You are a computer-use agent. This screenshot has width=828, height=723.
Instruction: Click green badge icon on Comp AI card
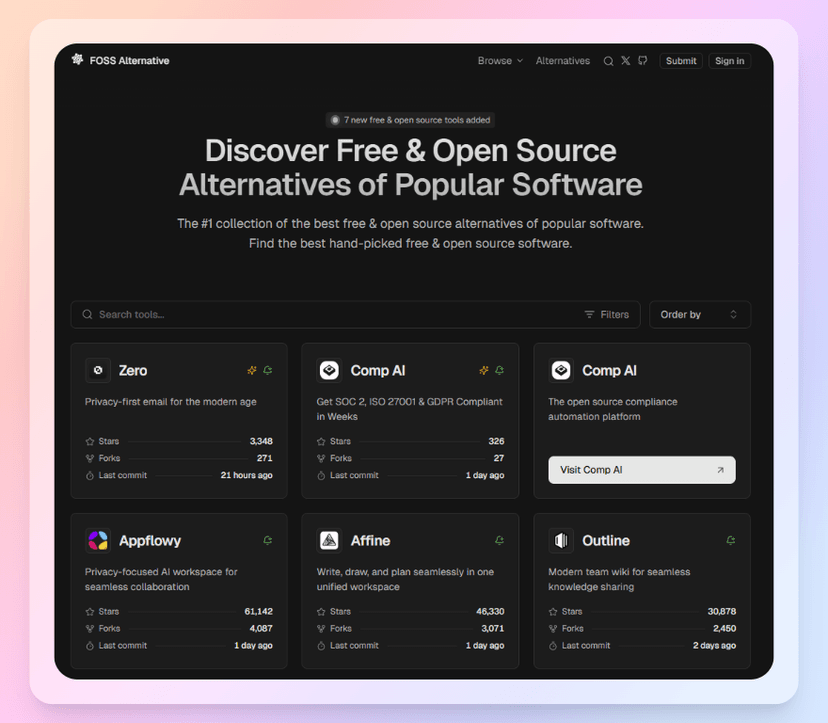pyautogui.click(x=500, y=370)
